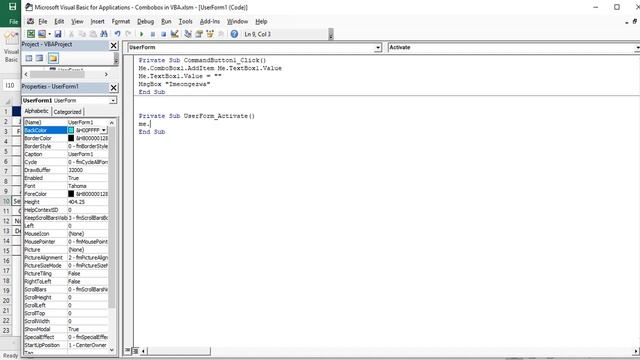Viewport: 640px width, 360px height.
Task: Click the View Code icon in Project panel
Action: pyautogui.click(x=29, y=58)
